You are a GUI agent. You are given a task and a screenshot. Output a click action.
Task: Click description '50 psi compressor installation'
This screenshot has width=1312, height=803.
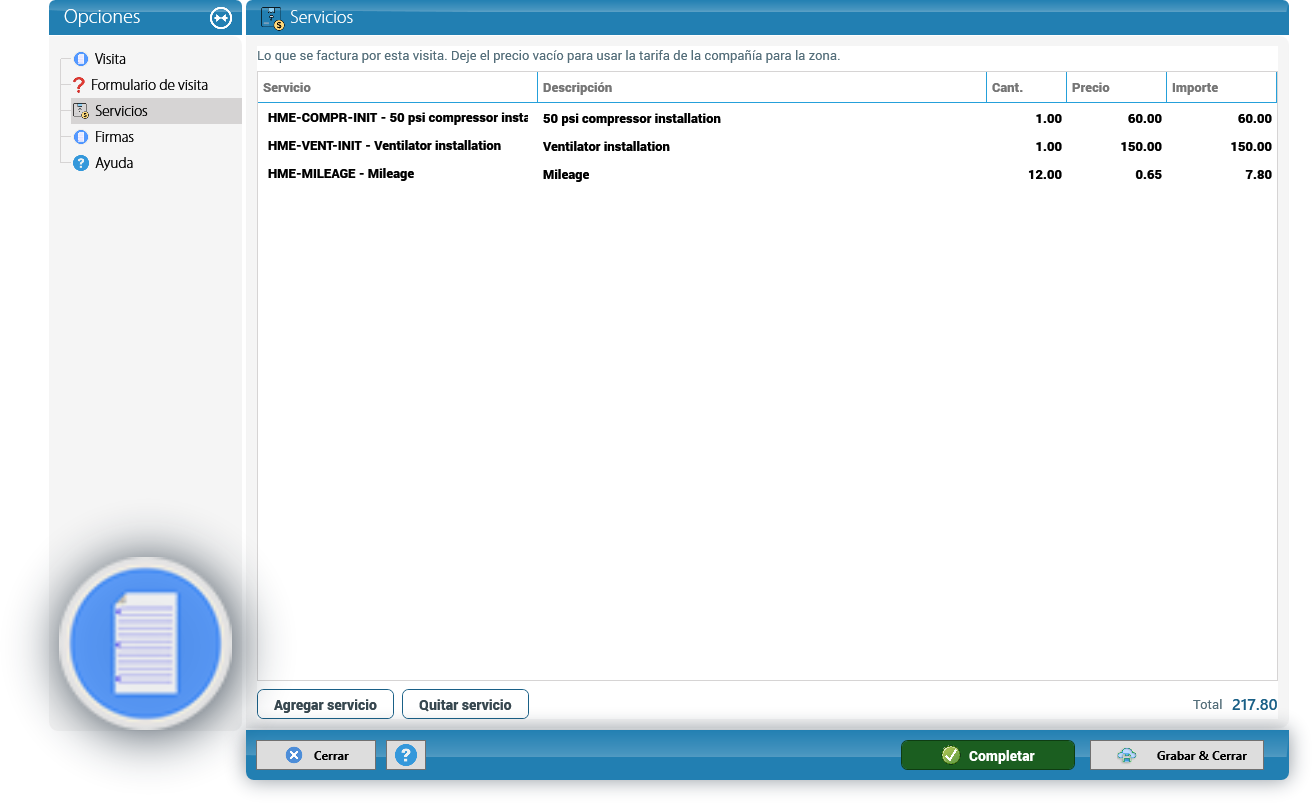[x=632, y=119]
